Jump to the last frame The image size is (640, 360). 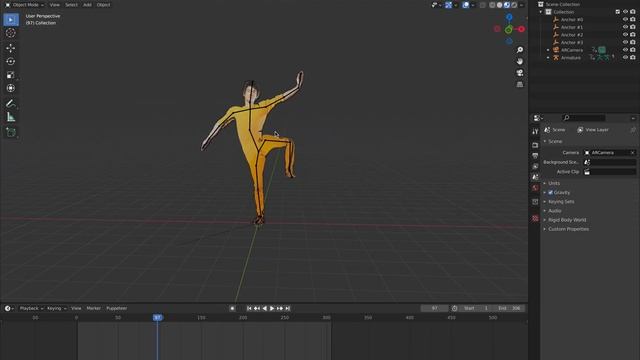point(287,309)
